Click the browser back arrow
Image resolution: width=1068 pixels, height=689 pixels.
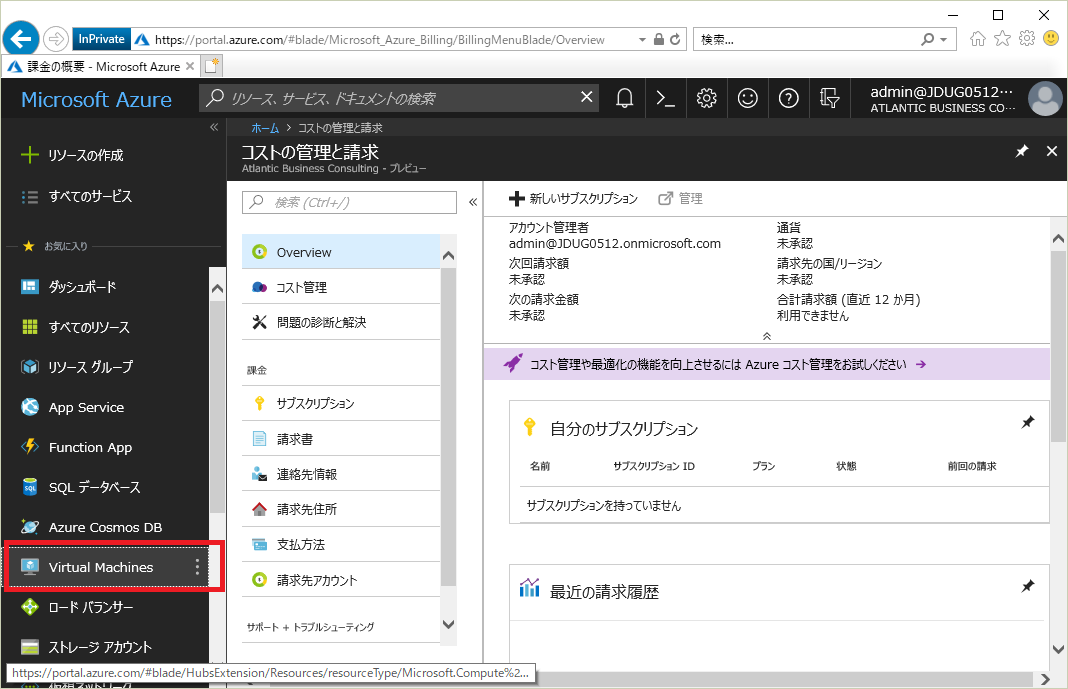pos(21,39)
